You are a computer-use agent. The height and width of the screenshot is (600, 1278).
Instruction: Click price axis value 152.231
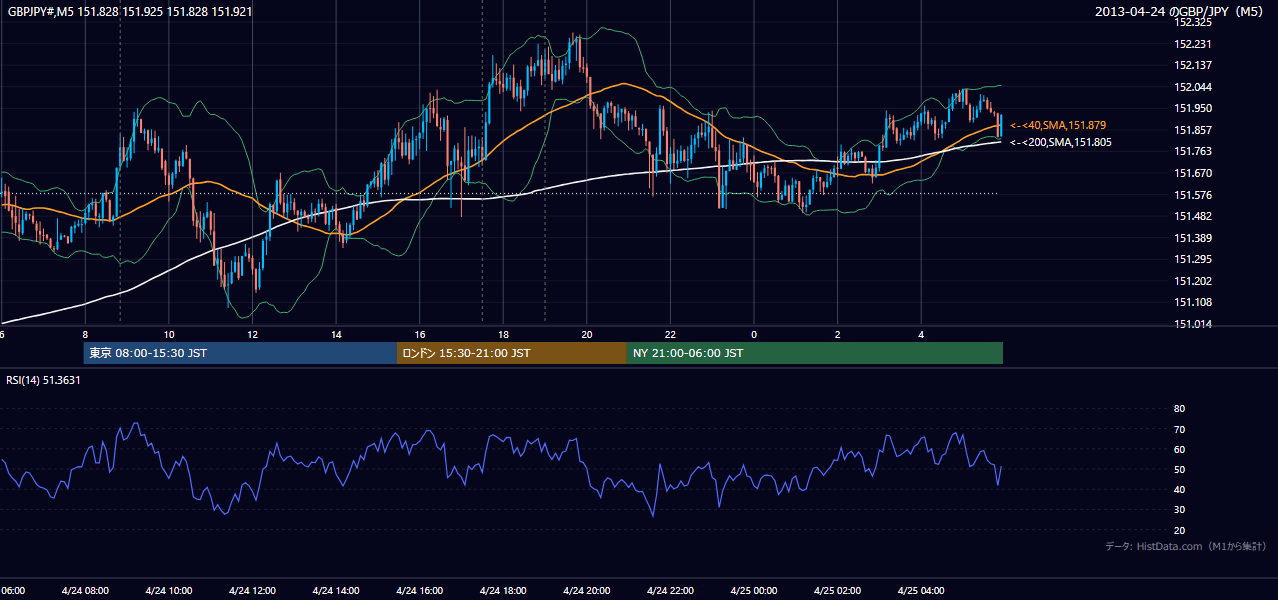click(1193, 44)
